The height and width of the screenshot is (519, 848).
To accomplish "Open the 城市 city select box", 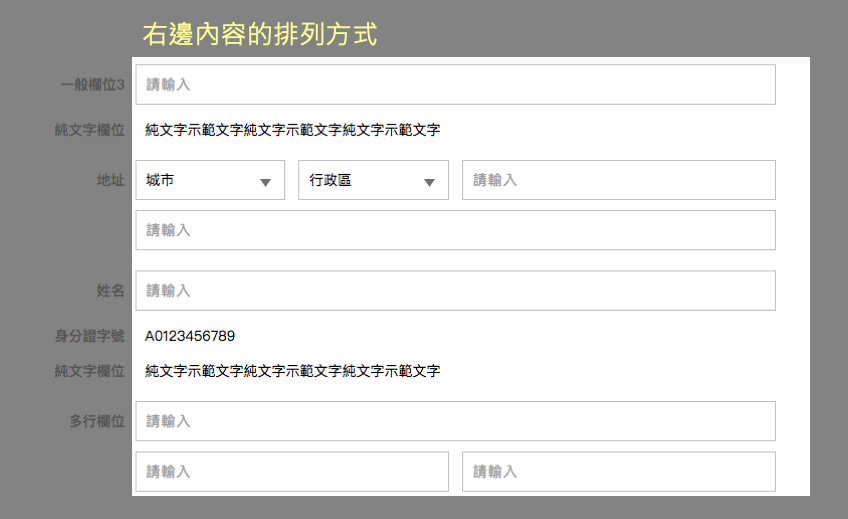I will click(210, 180).
